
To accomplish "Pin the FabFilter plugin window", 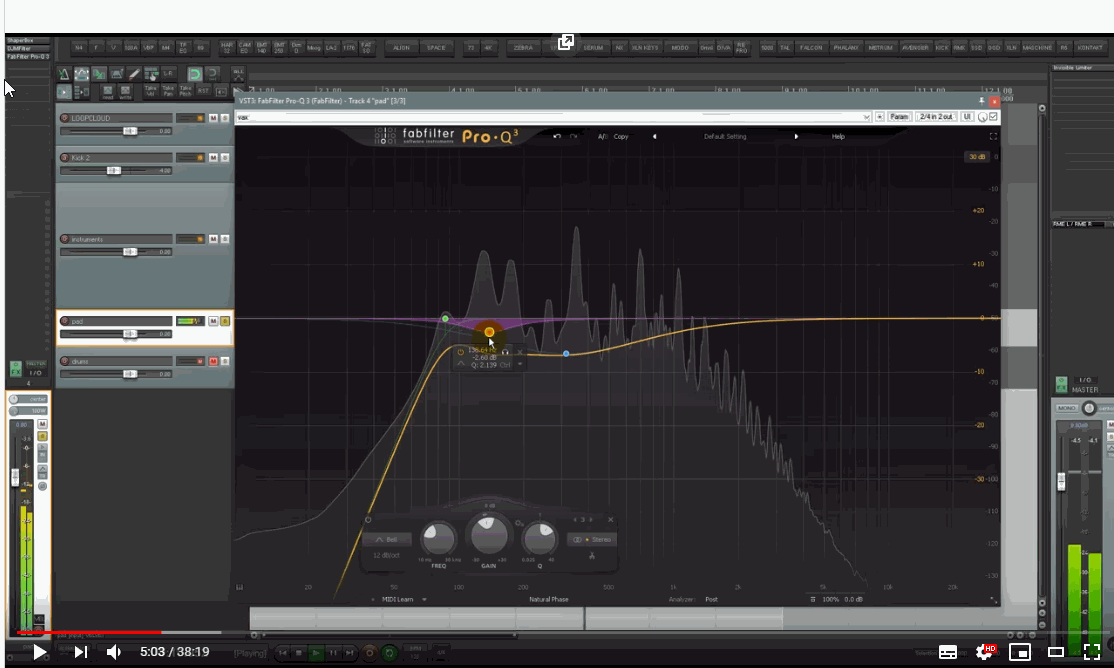I will click(982, 101).
